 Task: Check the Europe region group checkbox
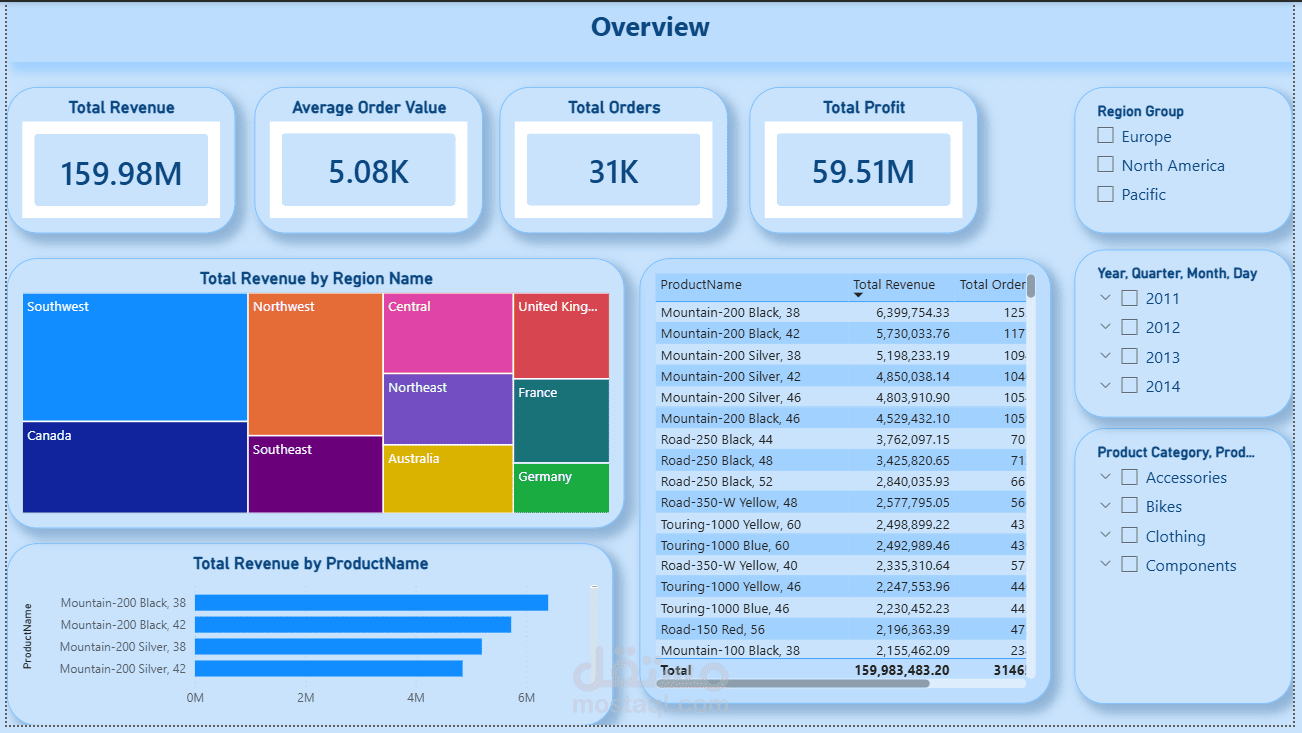point(1105,135)
